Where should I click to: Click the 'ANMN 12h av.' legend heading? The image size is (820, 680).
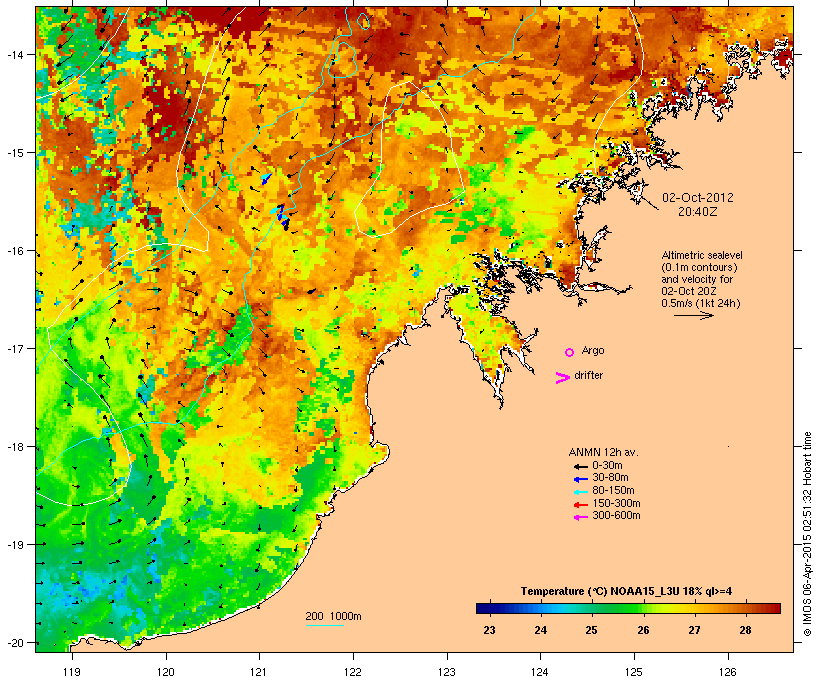click(603, 452)
